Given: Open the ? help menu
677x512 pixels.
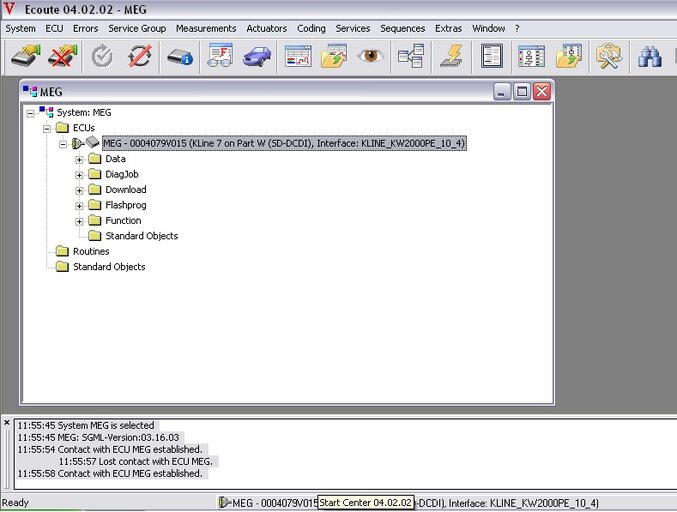Looking at the screenshot, I should click(x=517, y=28).
